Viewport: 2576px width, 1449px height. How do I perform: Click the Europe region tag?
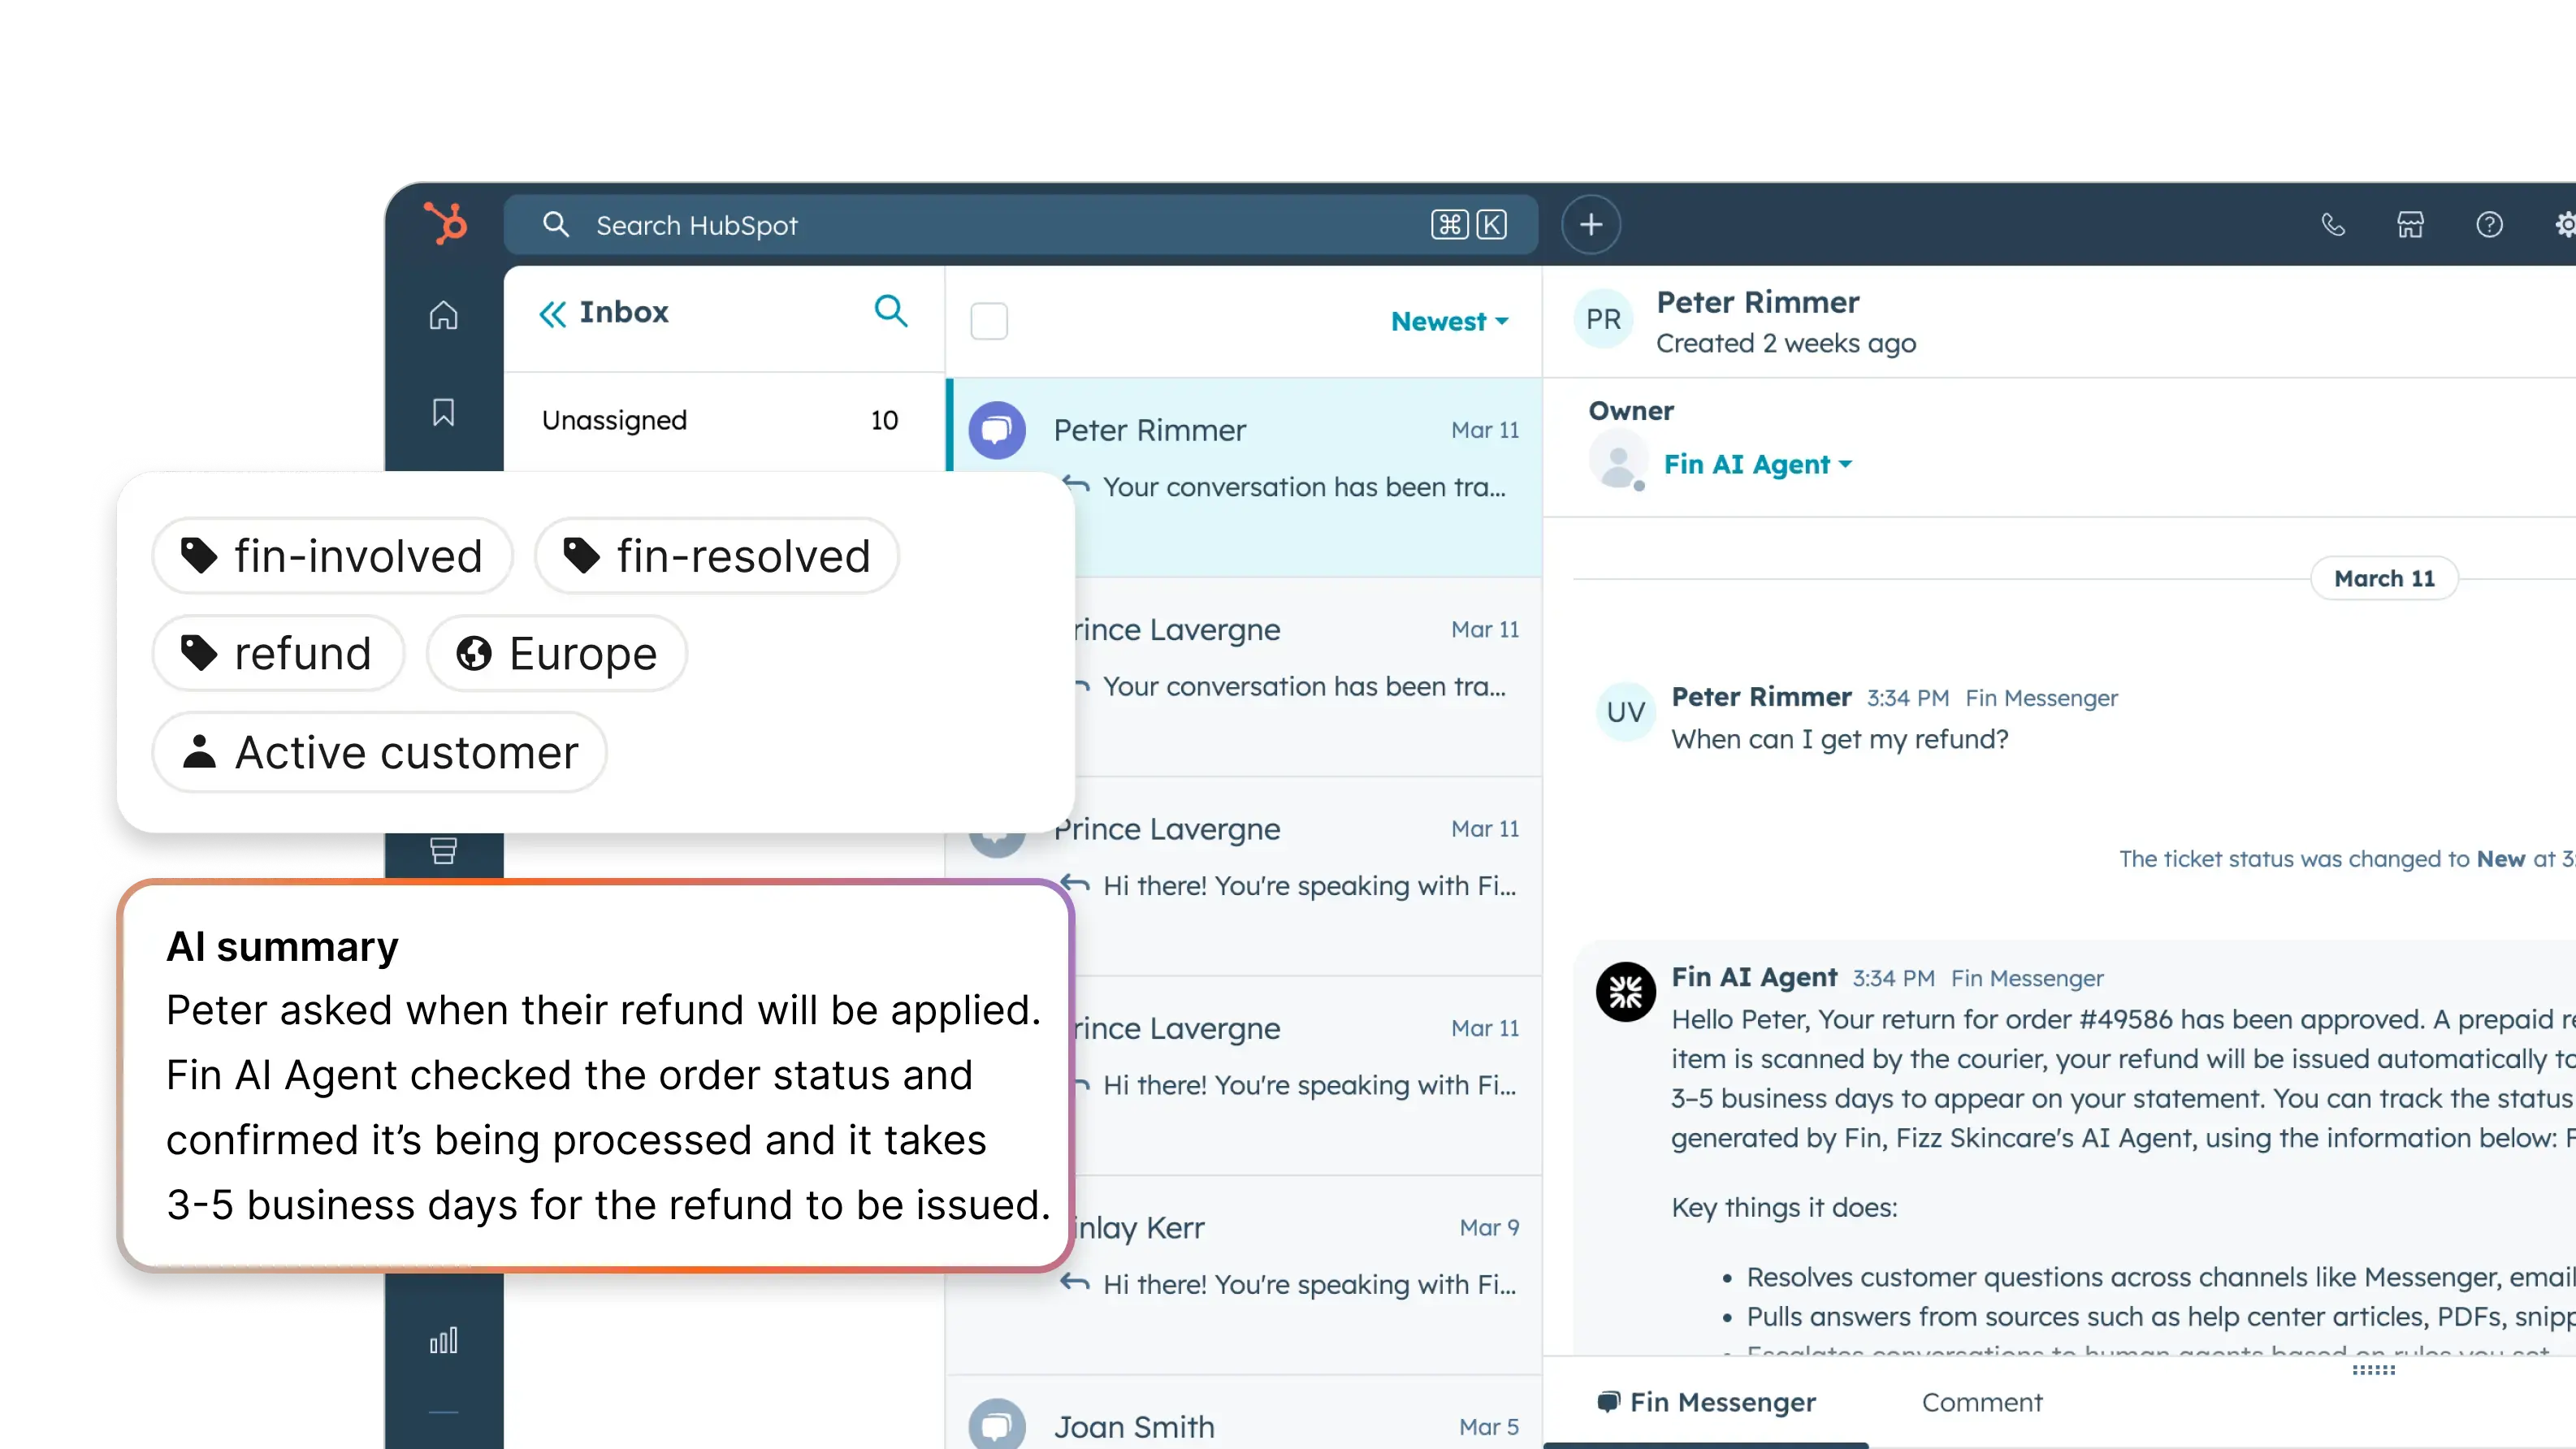[557, 653]
